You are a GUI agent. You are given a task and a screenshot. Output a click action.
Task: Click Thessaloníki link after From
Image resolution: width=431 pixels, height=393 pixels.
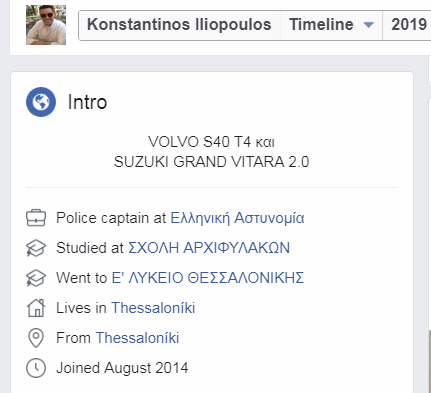[x=137, y=338]
